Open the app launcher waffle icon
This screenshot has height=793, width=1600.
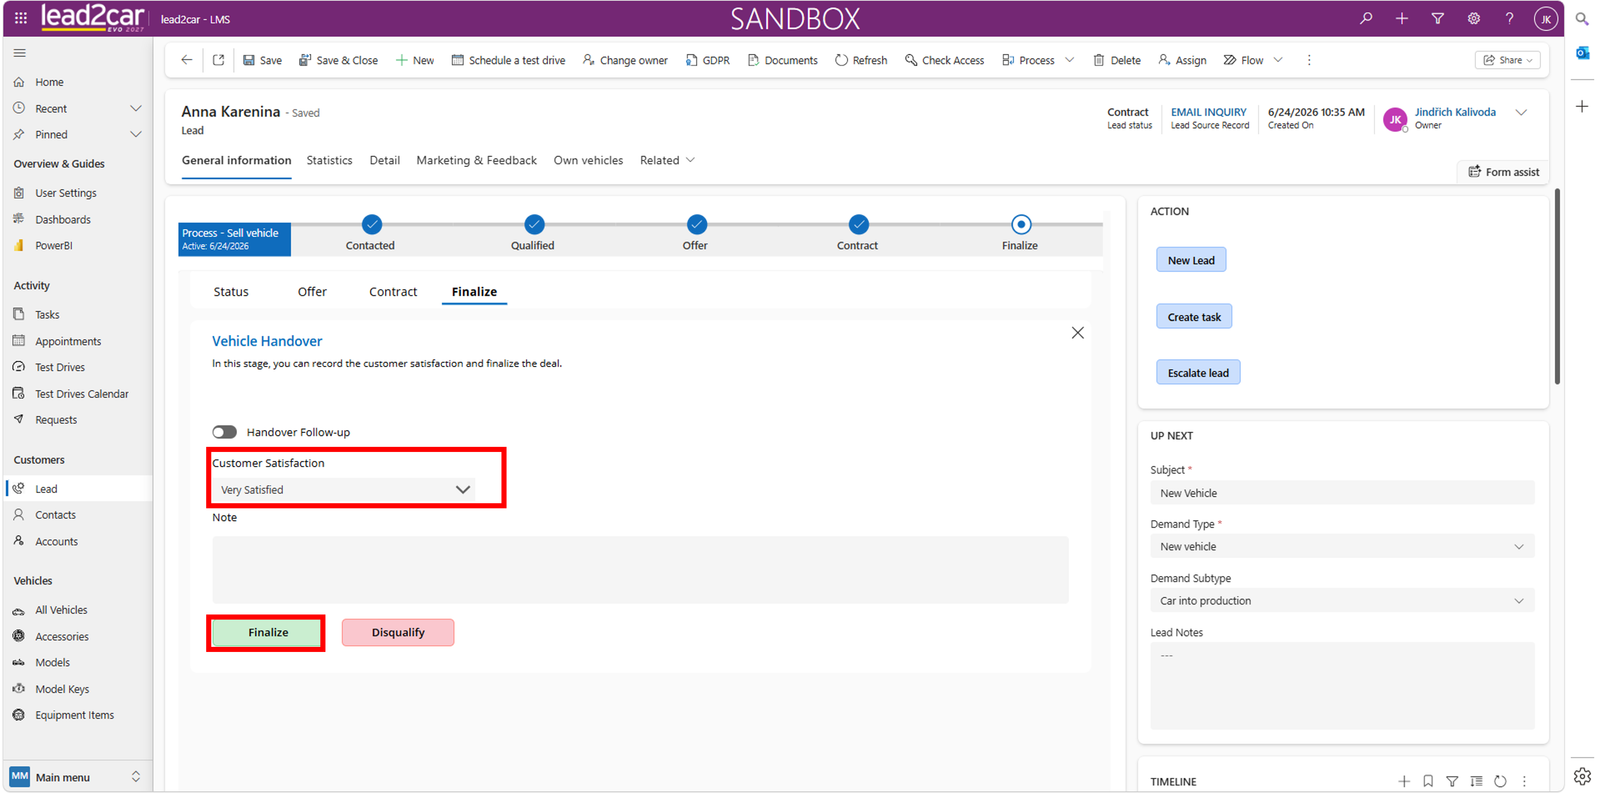click(x=20, y=18)
